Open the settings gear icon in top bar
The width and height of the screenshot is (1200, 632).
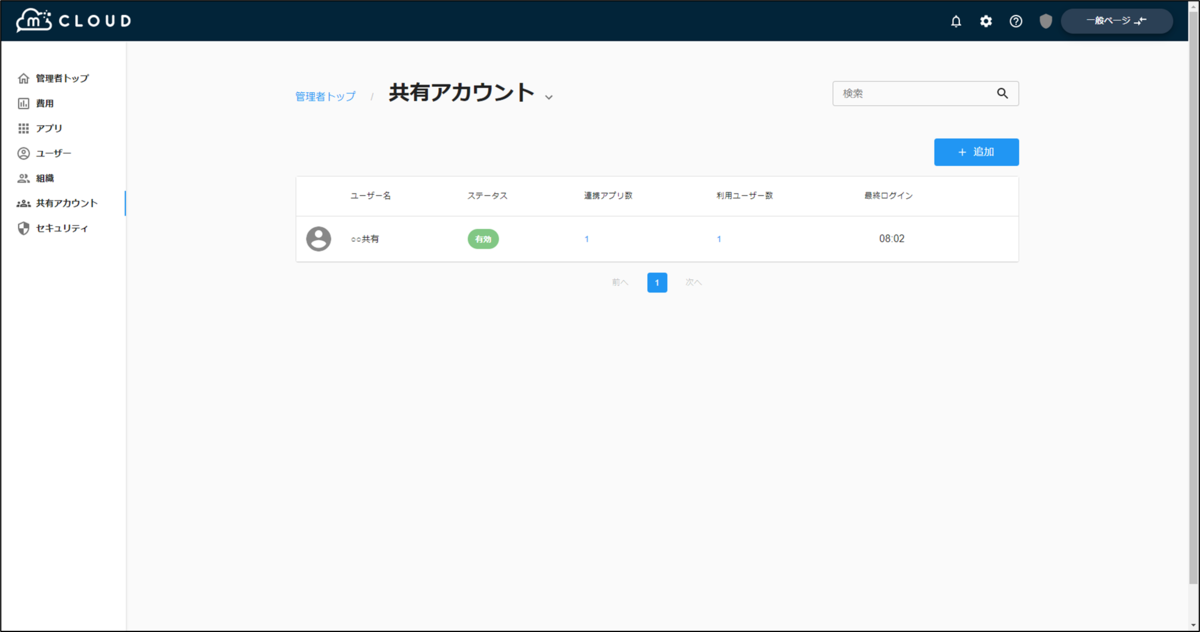pyautogui.click(x=986, y=20)
